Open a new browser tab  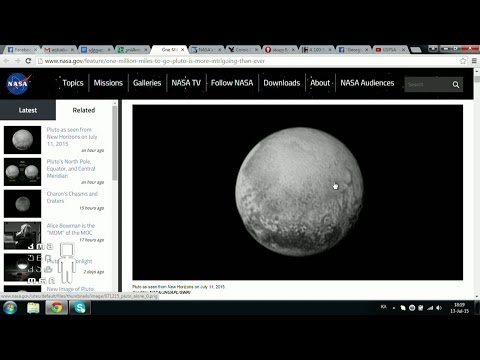(415, 50)
